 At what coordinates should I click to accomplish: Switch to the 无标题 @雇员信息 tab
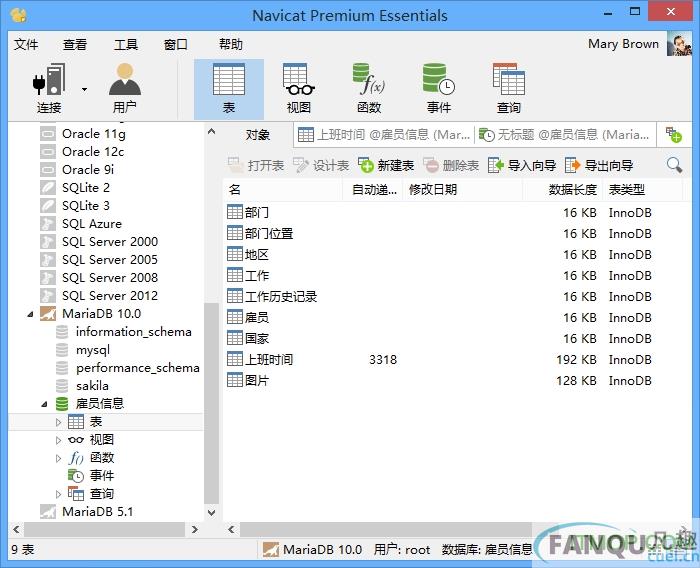[565, 134]
